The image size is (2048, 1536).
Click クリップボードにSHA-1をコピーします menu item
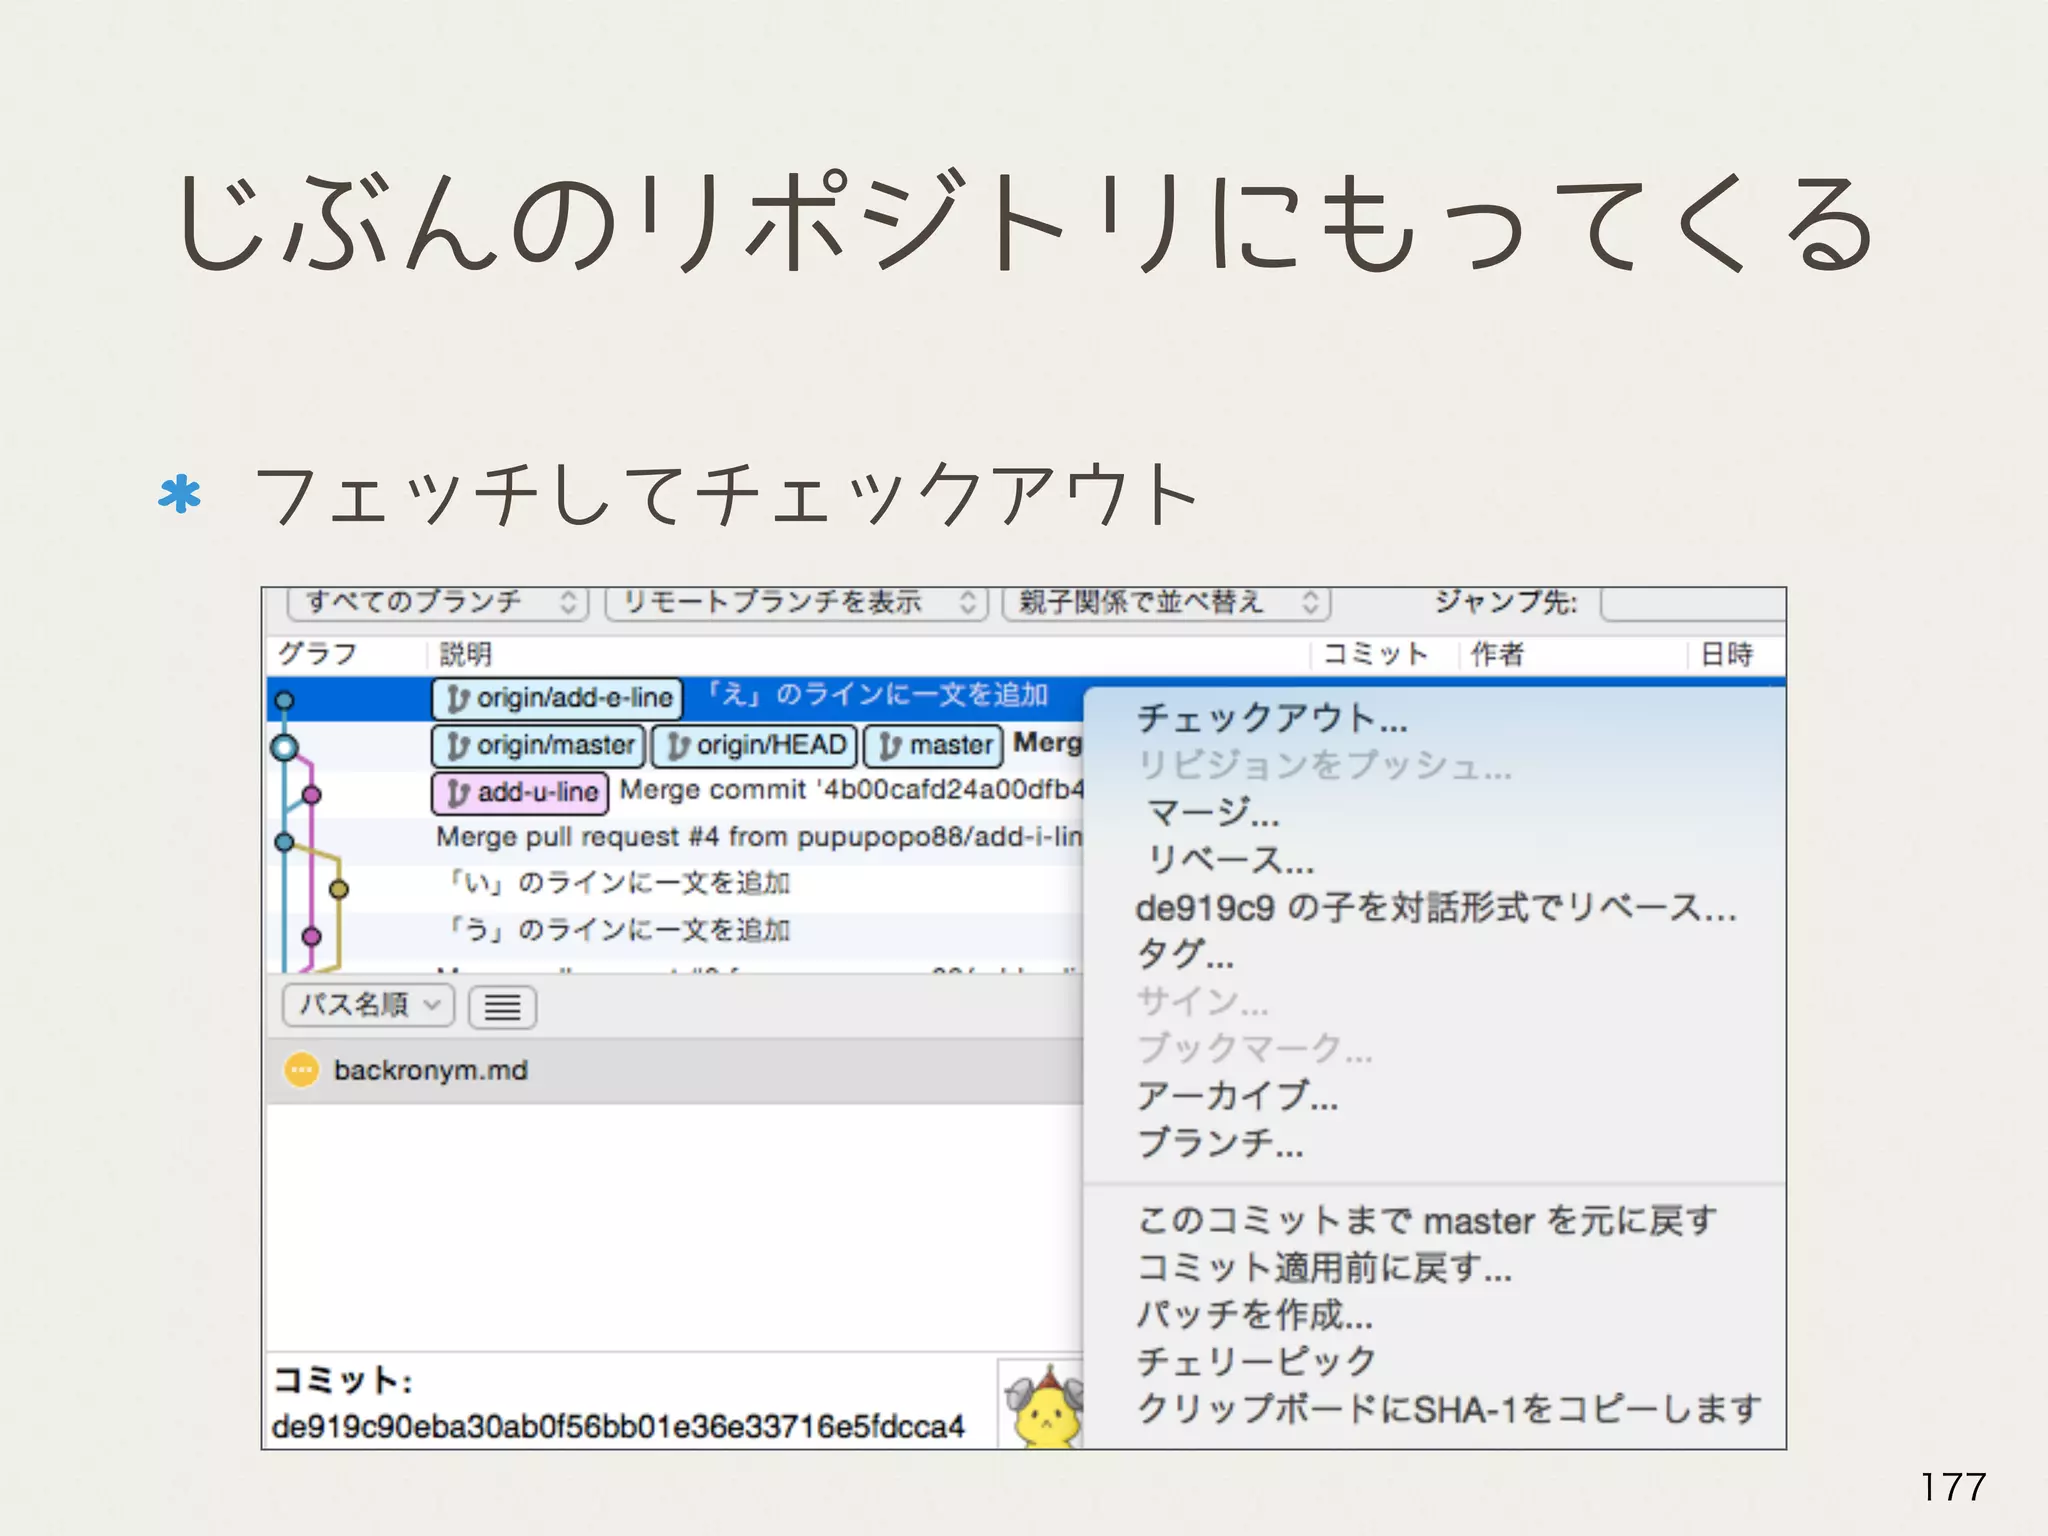pyautogui.click(x=1448, y=1409)
